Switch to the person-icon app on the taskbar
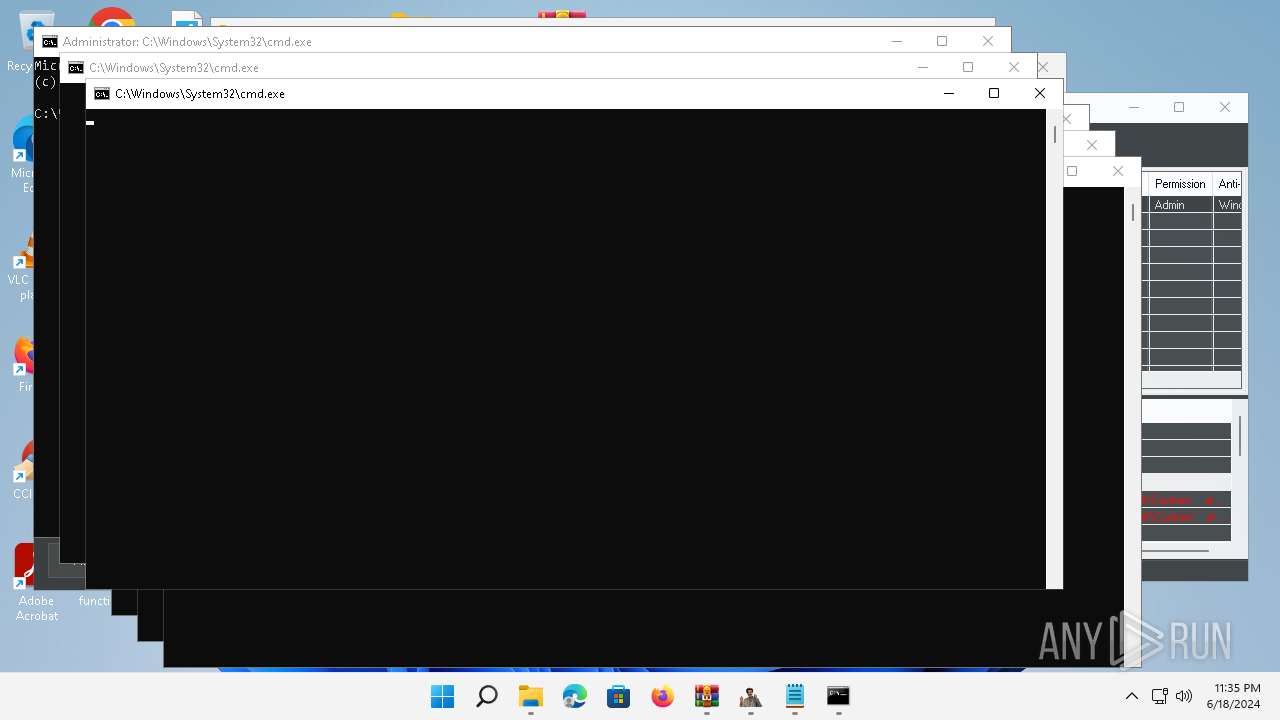 (x=750, y=696)
